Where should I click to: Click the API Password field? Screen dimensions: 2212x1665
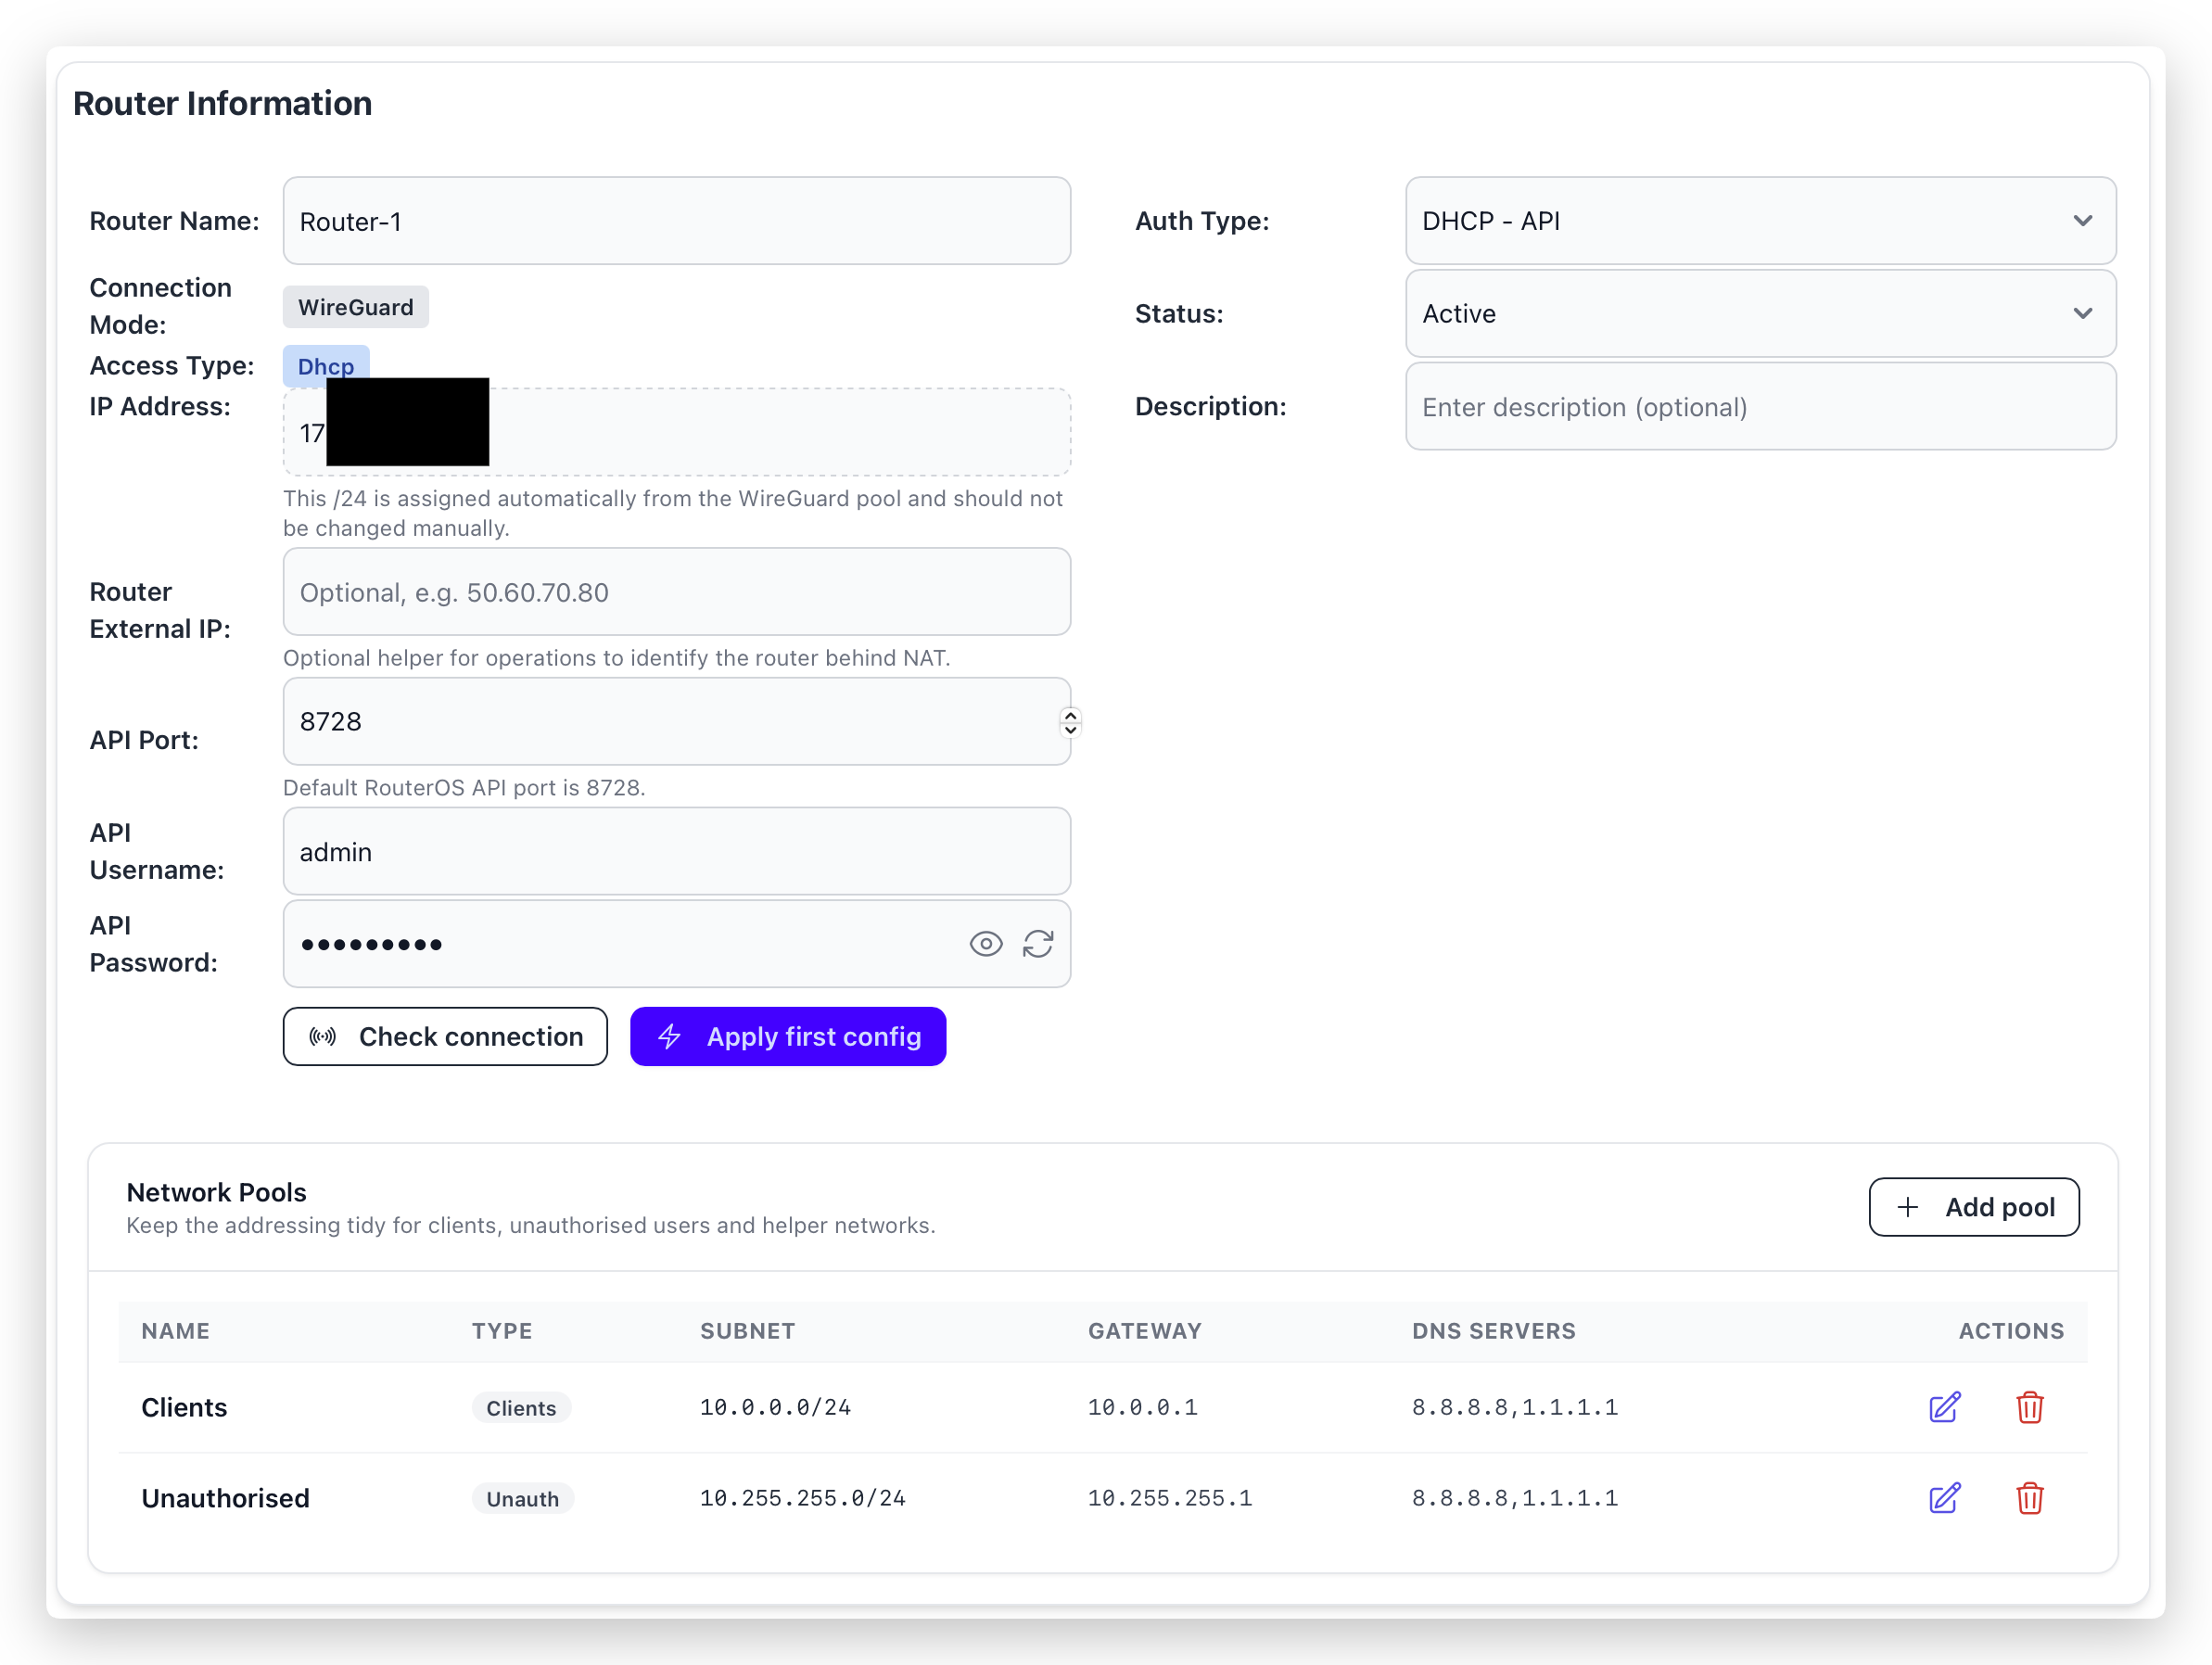620,944
